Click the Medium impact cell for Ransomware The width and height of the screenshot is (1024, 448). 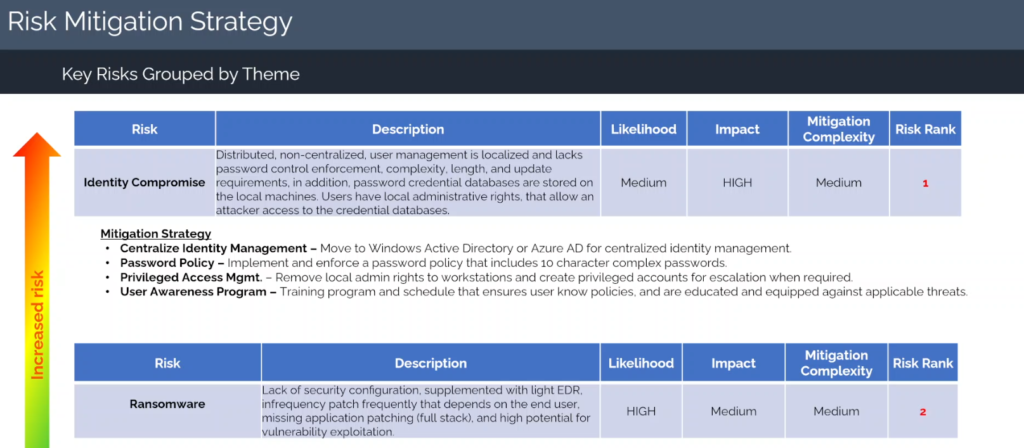click(x=733, y=410)
